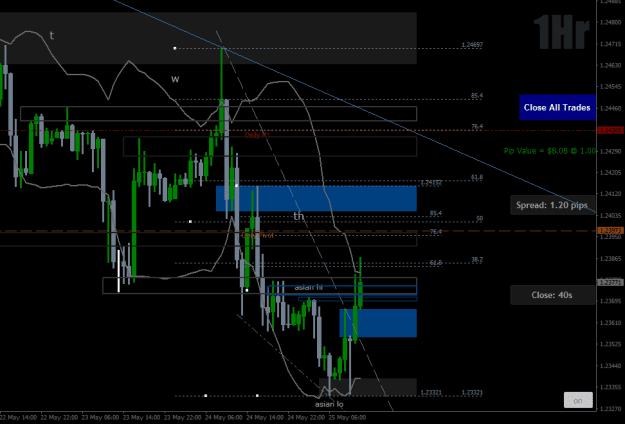The image size is (625, 424).
Task: Click the 1.24460 price axis value
Action: tap(610, 108)
